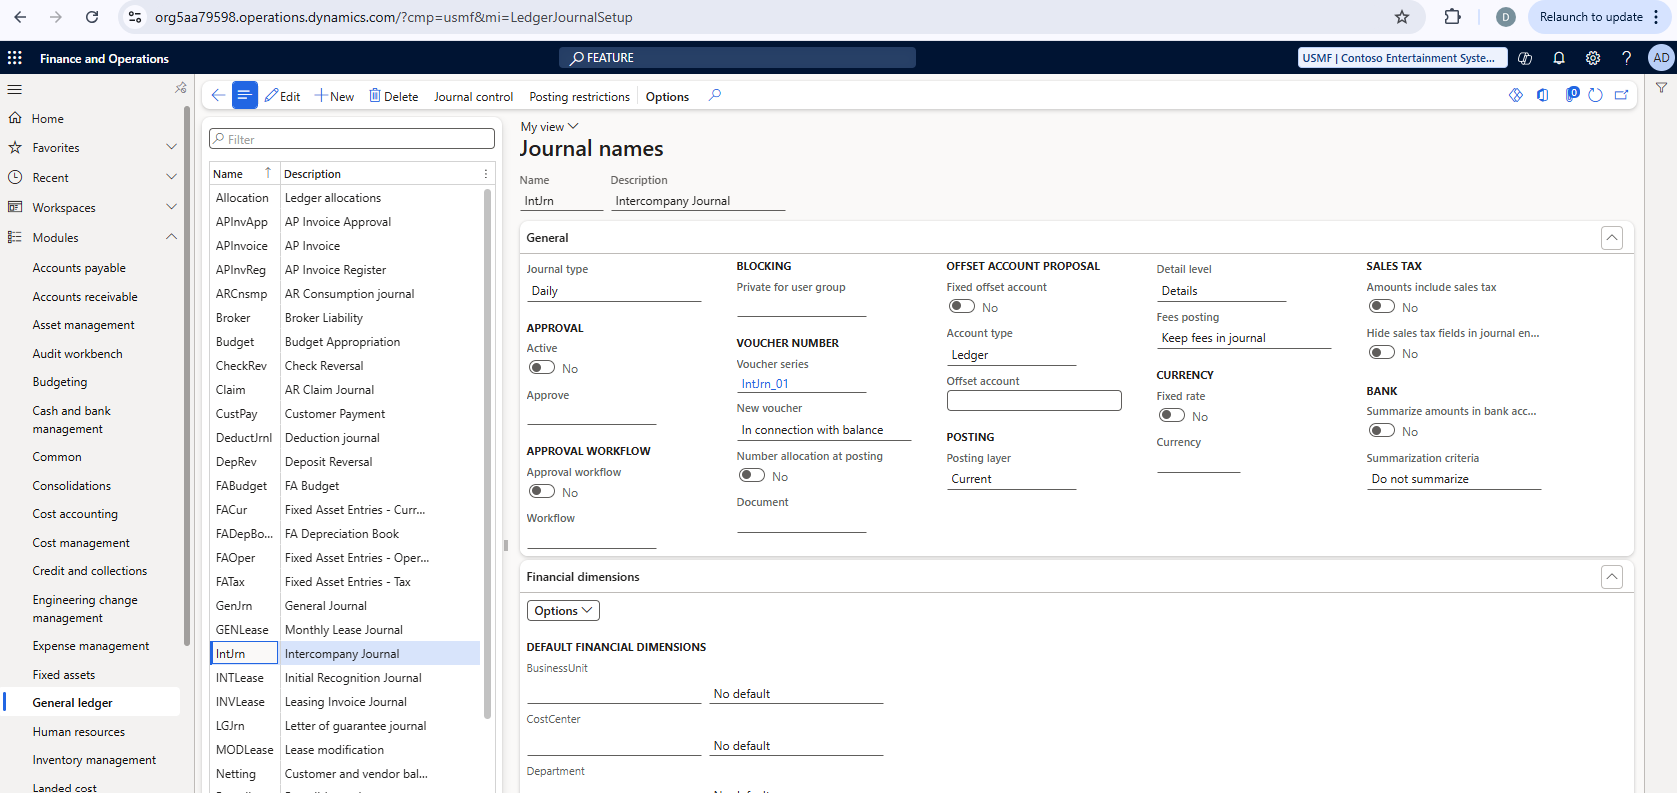This screenshot has height=793, width=1677.
Task: Open grid options three-dot menu
Action: (x=486, y=174)
